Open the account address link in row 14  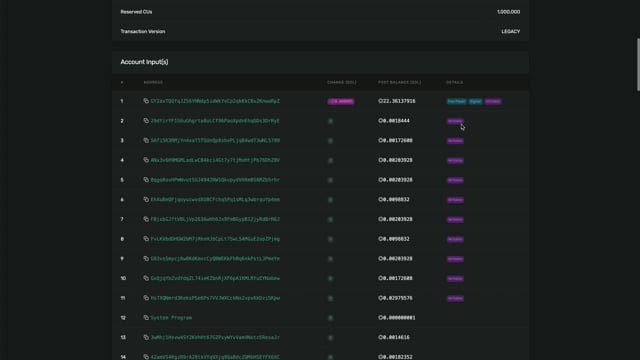215,357
